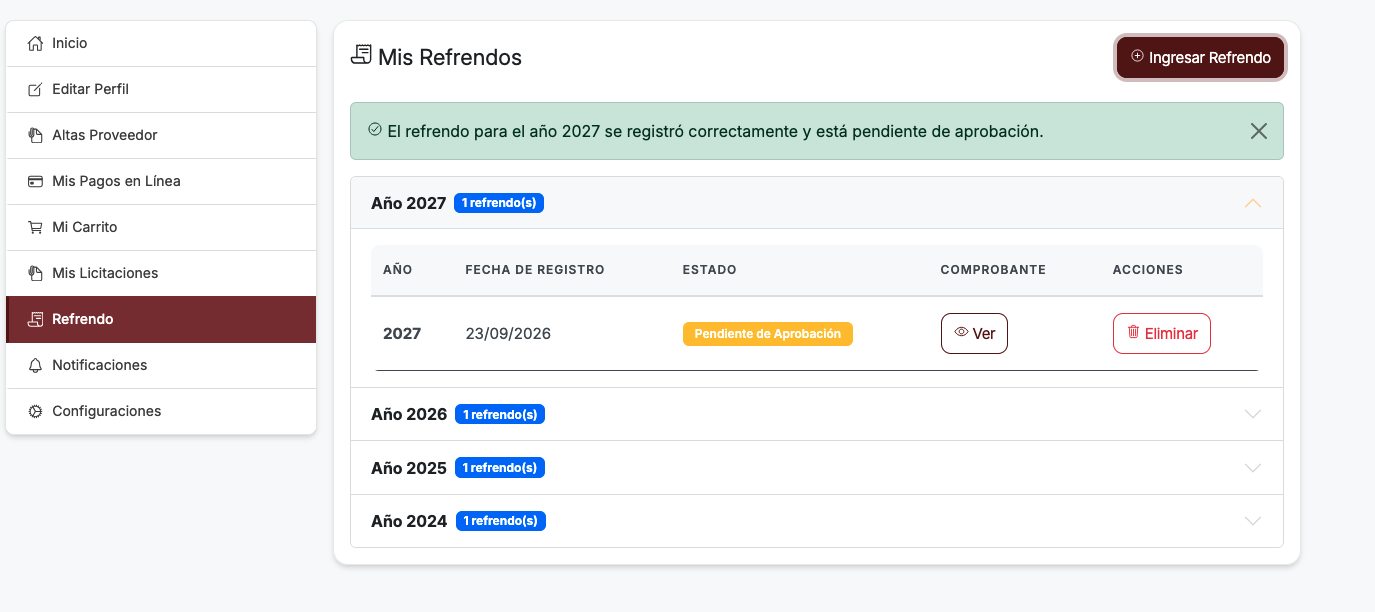Click the card icon beside Mis Pagos en Línea

[x=35, y=181]
